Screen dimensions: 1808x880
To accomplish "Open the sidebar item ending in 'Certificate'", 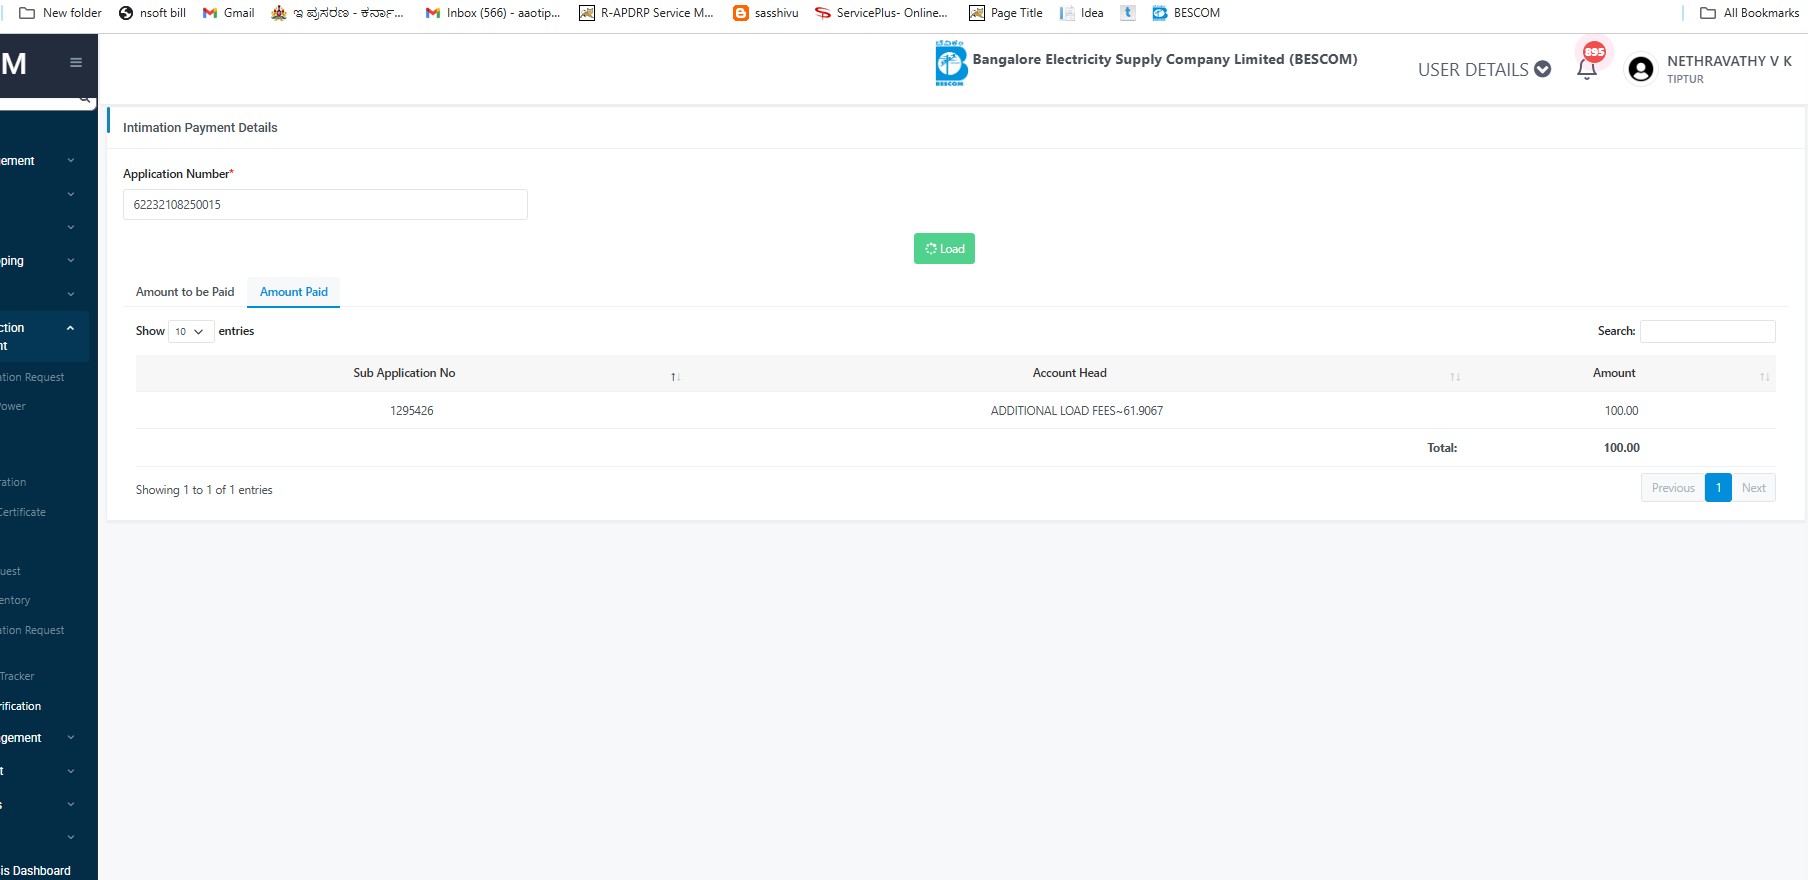I will tap(23, 512).
